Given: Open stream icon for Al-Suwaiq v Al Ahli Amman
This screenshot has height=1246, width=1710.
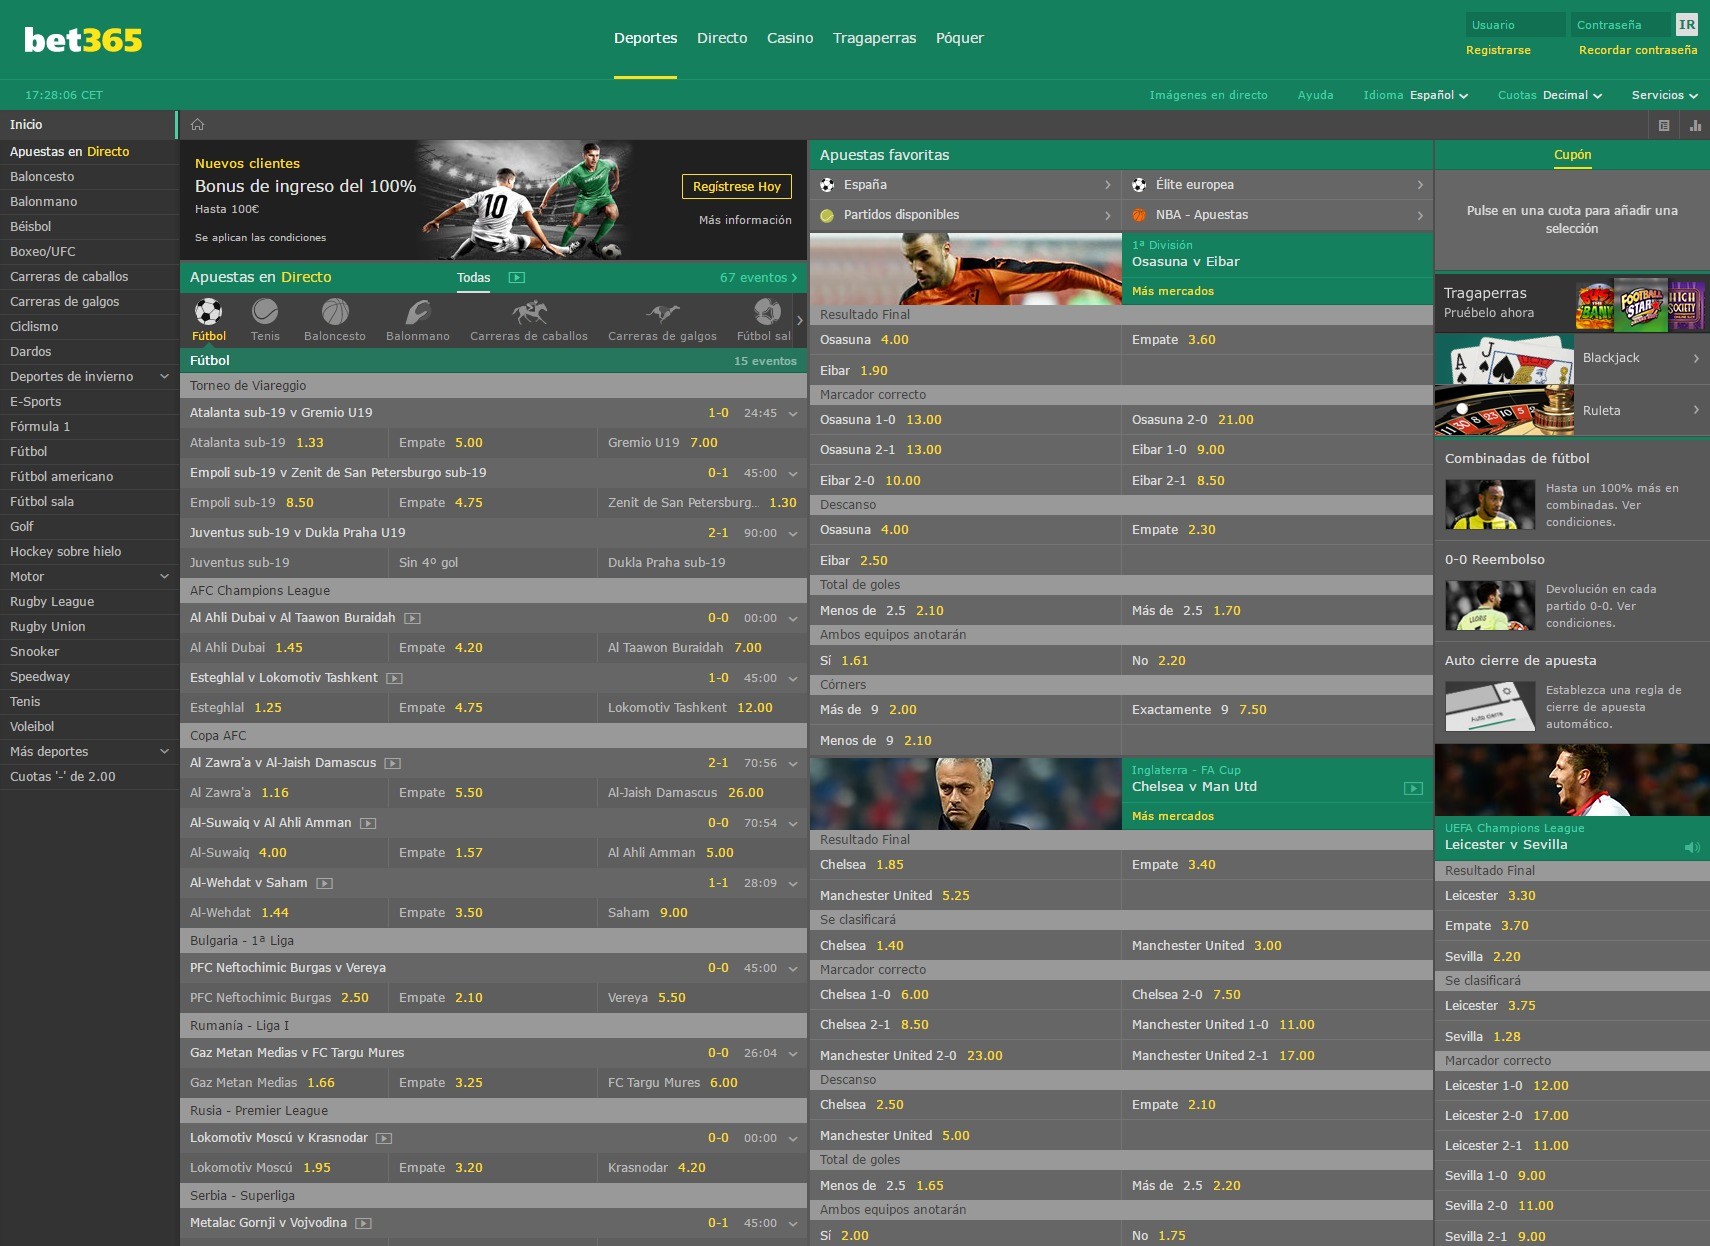Looking at the screenshot, I should point(368,824).
